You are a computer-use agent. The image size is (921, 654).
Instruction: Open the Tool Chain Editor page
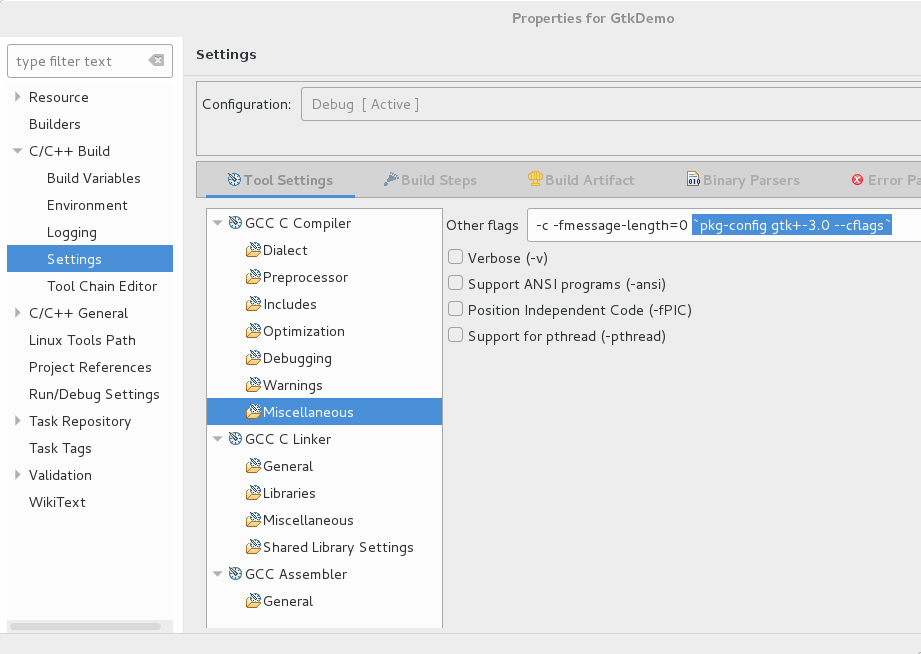tap(102, 286)
